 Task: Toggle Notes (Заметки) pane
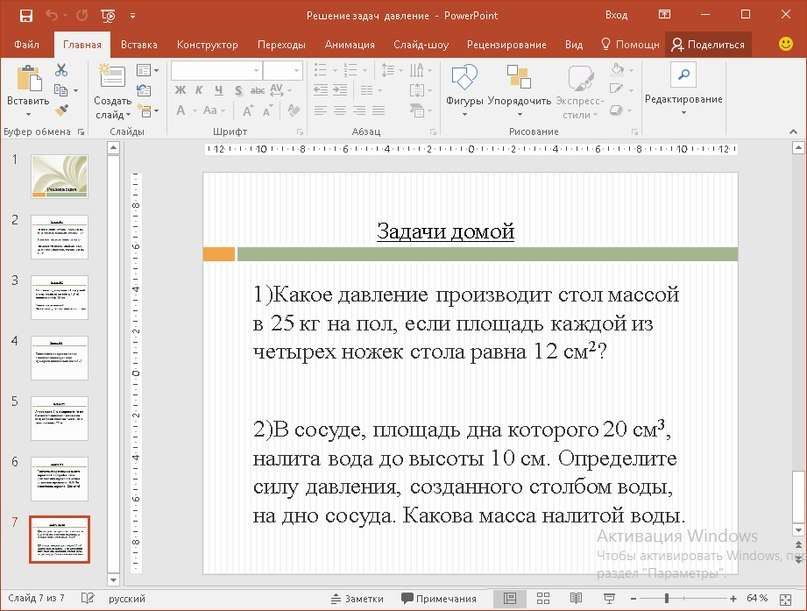356,598
